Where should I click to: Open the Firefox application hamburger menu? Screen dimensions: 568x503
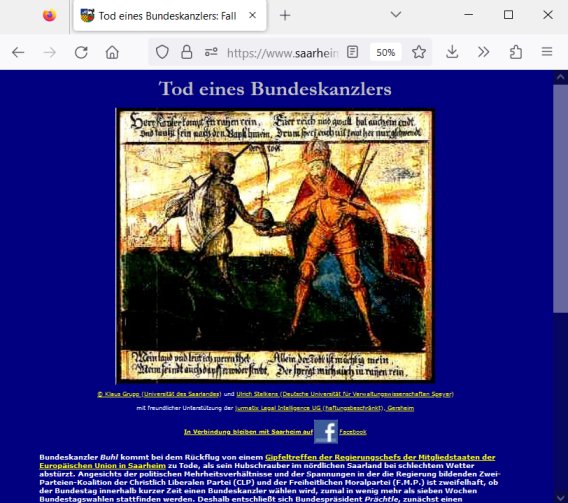pos(547,52)
